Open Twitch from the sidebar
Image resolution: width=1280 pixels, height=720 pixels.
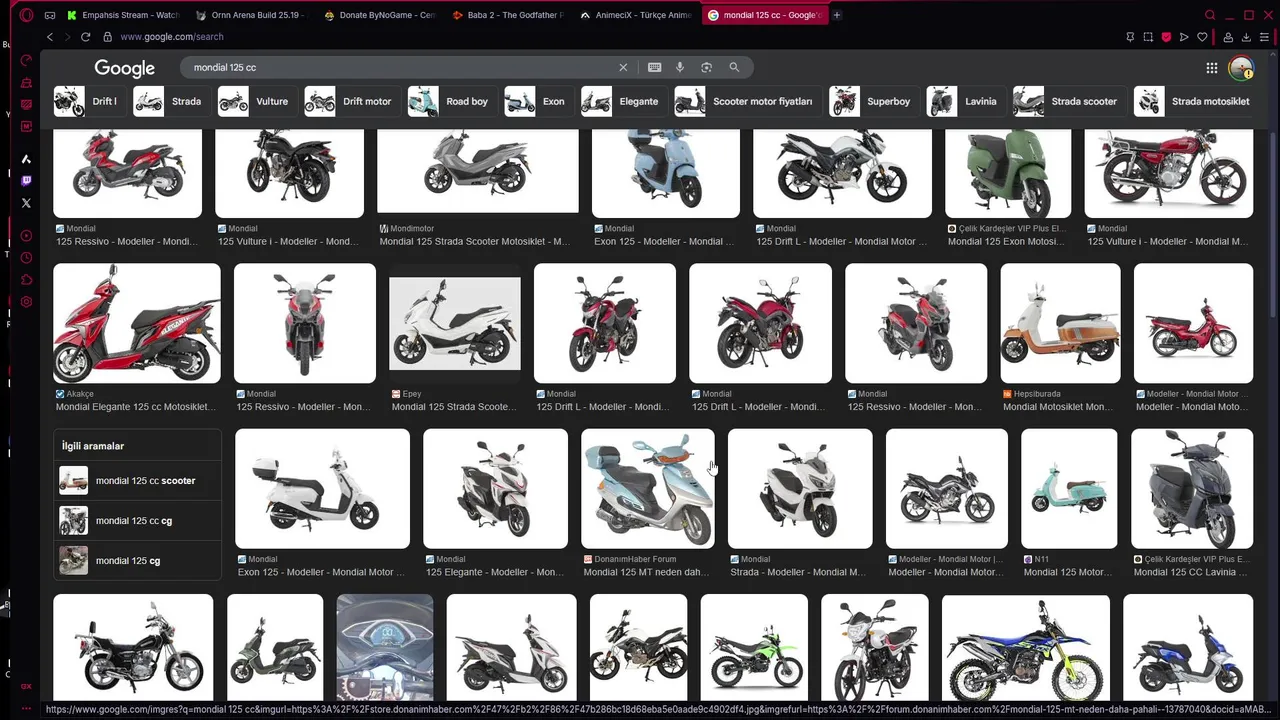tap(26, 181)
